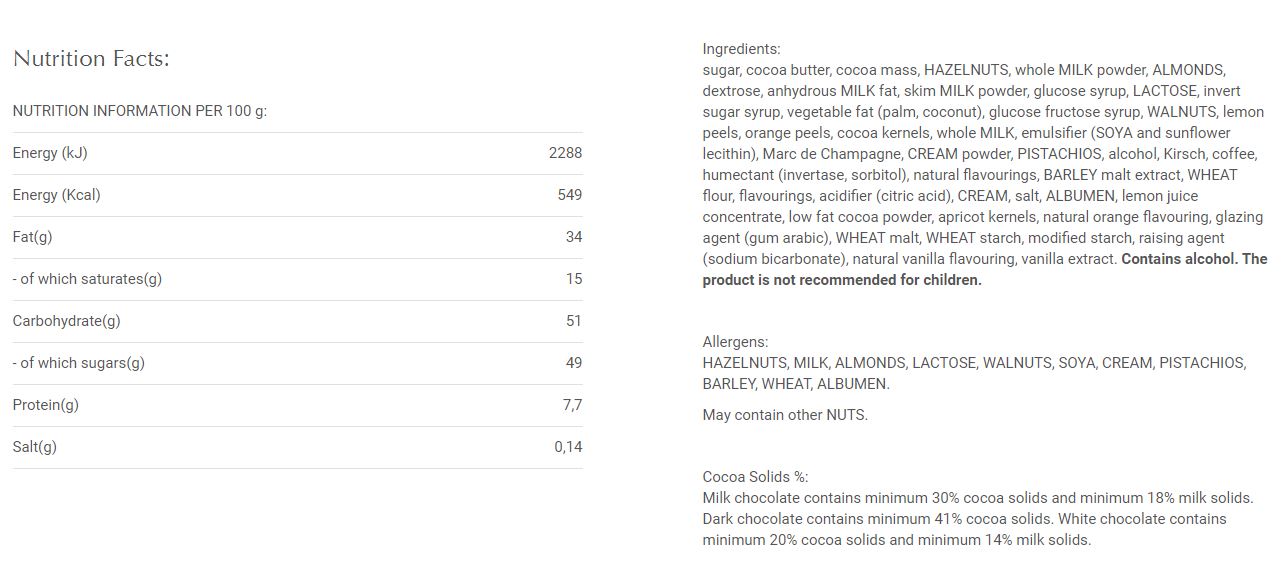Click the fat value 34
This screenshot has width=1283, height=568.
(x=573, y=237)
